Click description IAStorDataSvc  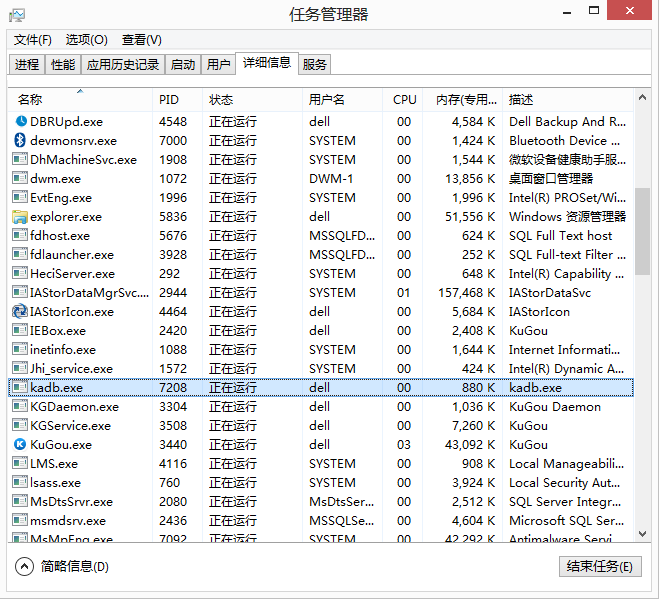coord(550,292)
